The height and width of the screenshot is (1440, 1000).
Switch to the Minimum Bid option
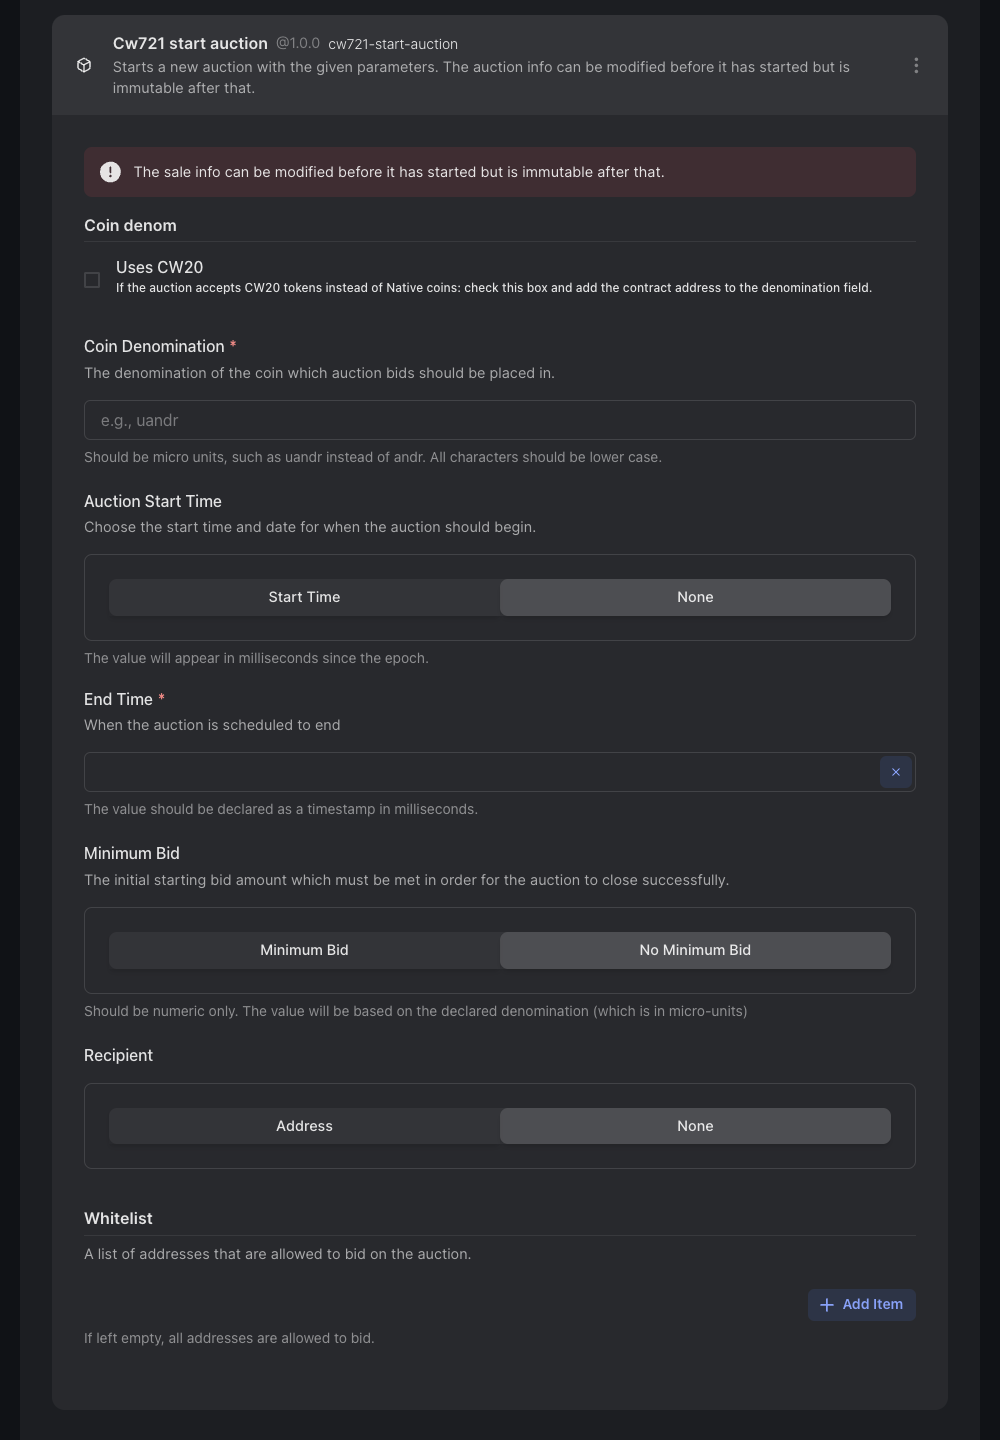coord(304,950)
